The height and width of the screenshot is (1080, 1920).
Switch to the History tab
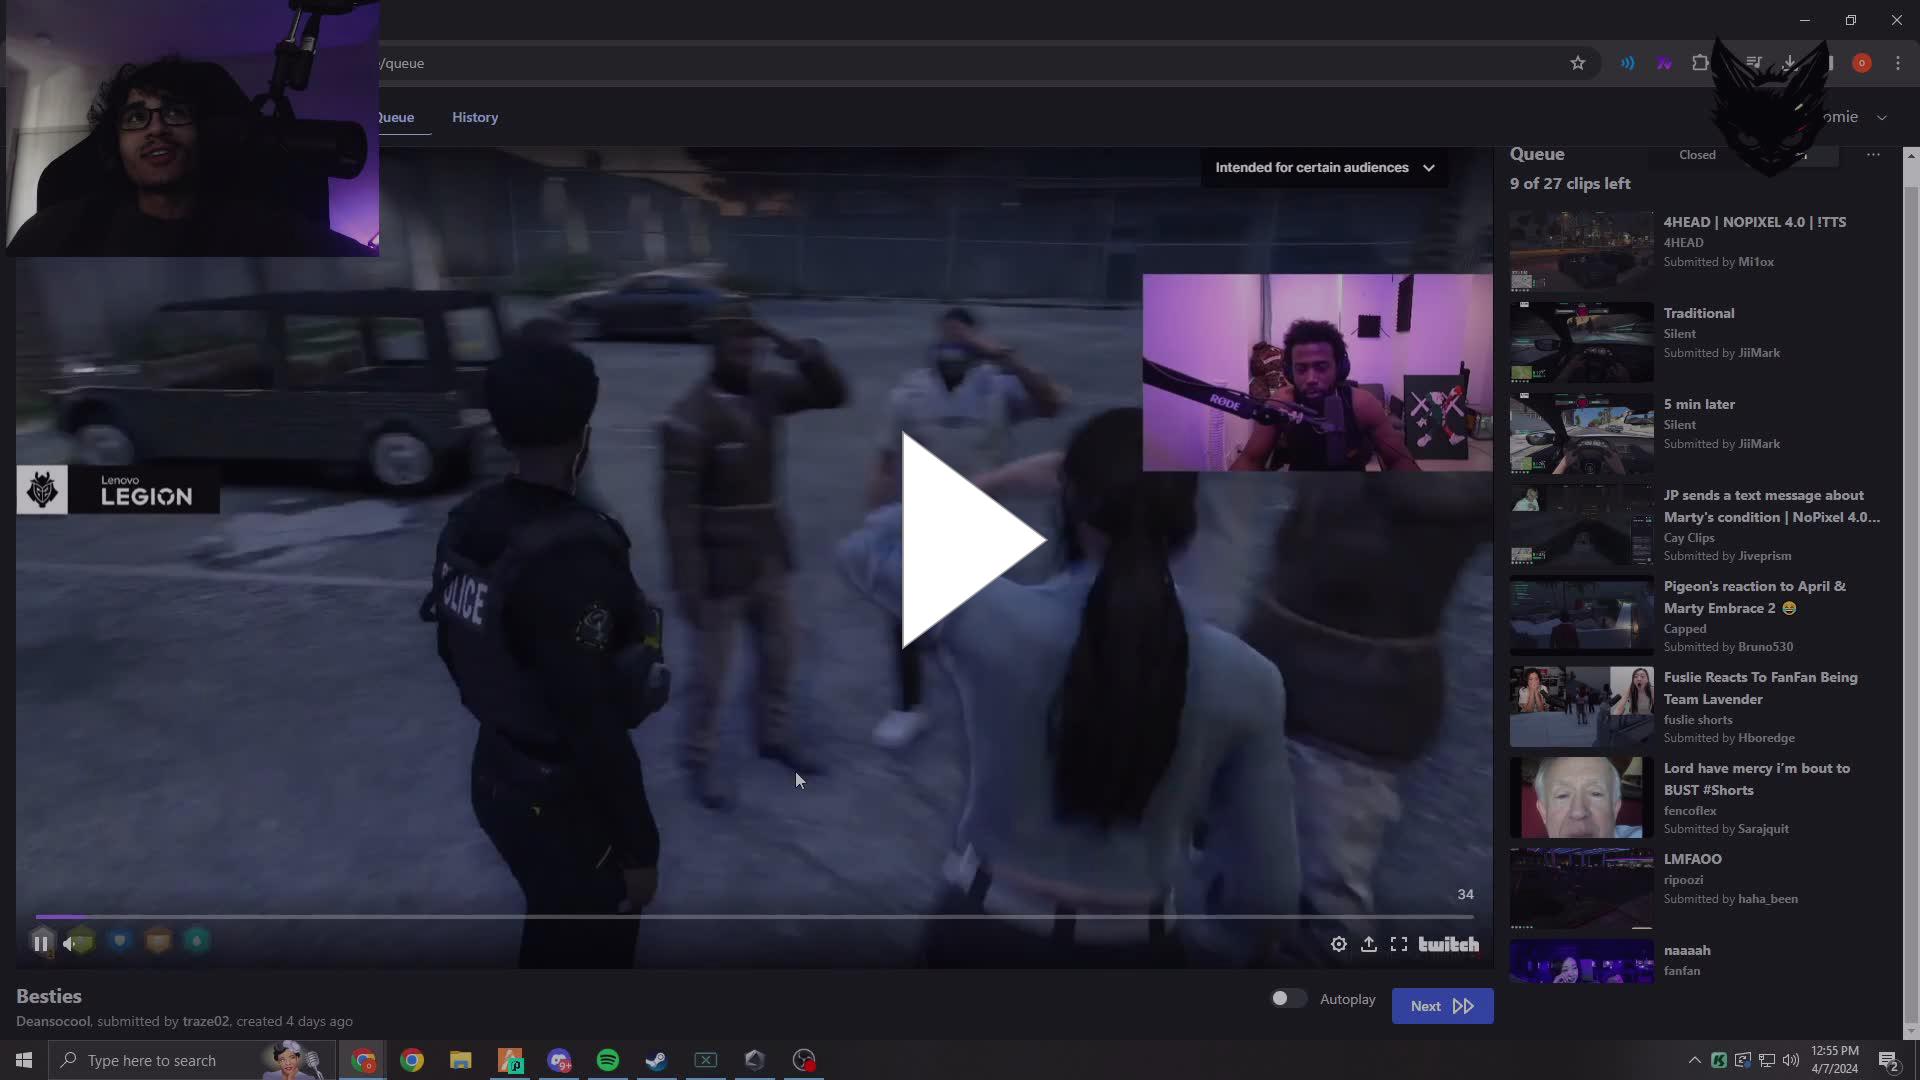coord(474,117)
